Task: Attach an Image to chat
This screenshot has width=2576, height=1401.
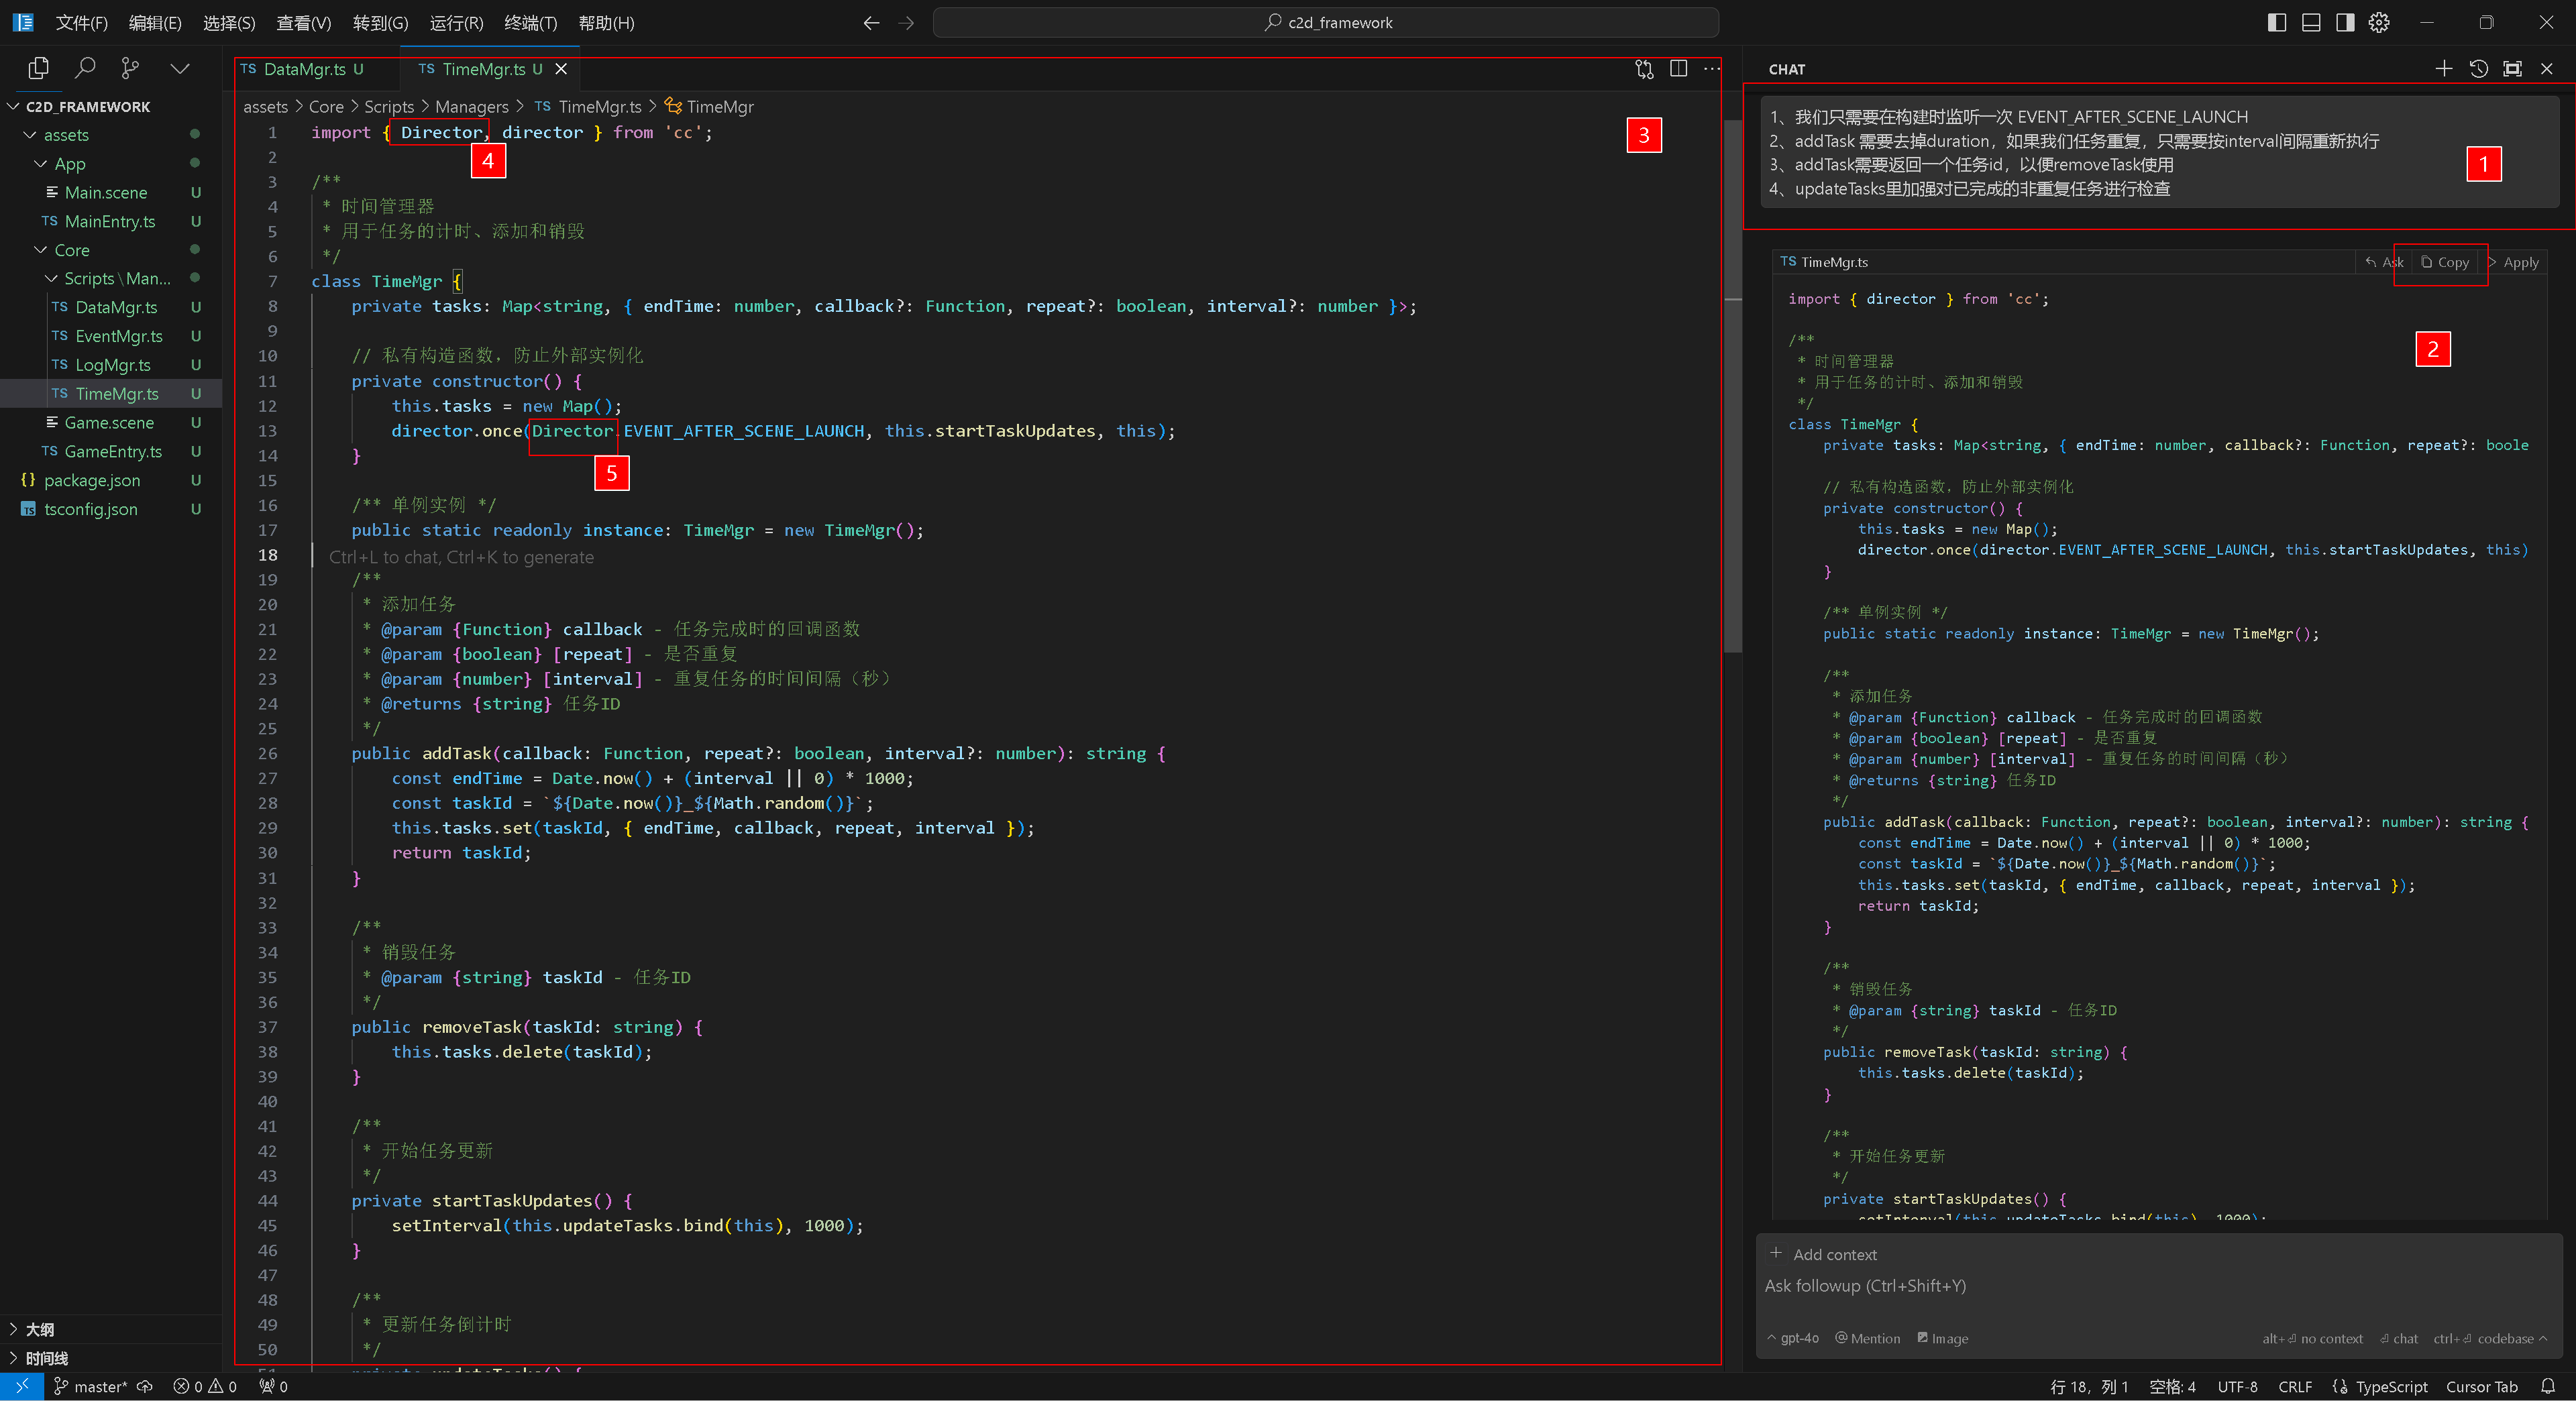Action: coord(1943,1338)
